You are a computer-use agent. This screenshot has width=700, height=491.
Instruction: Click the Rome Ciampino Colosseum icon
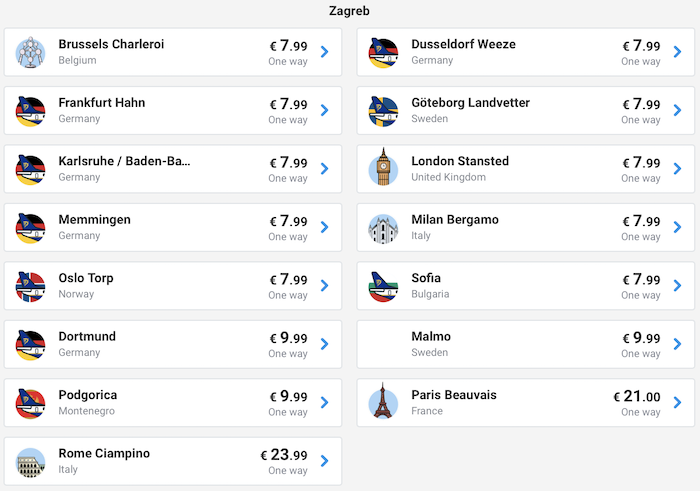[31, 461]
